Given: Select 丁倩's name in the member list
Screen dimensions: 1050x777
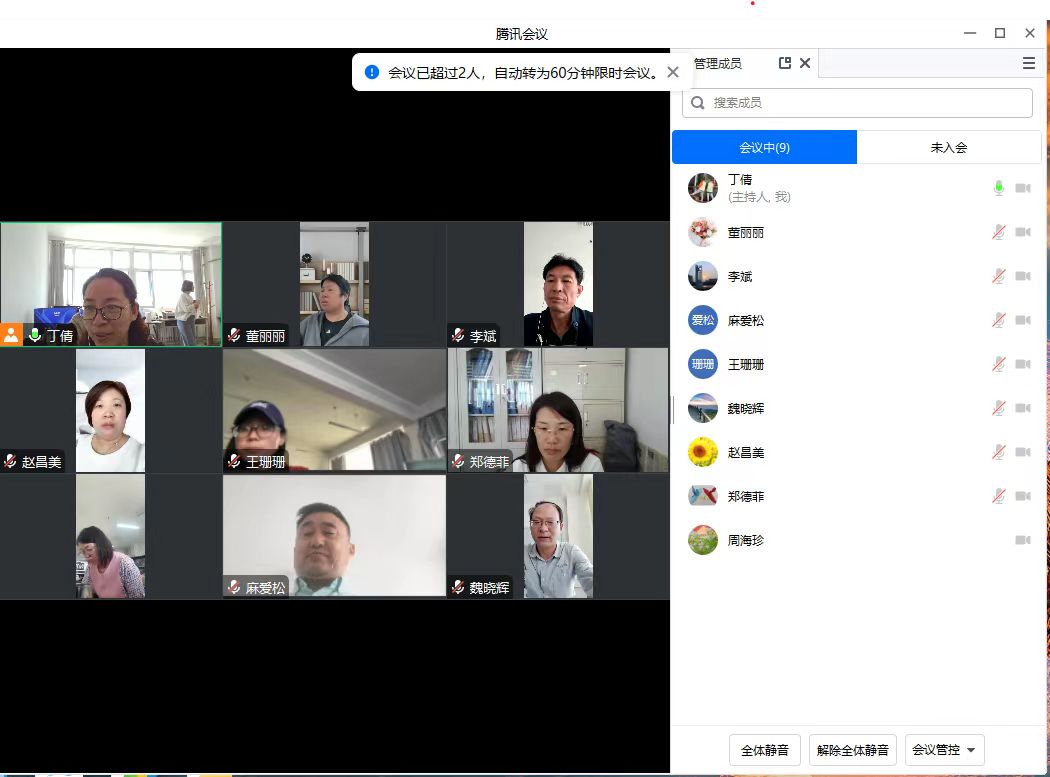Looking at the screenshot, I should tap(740, 180).
